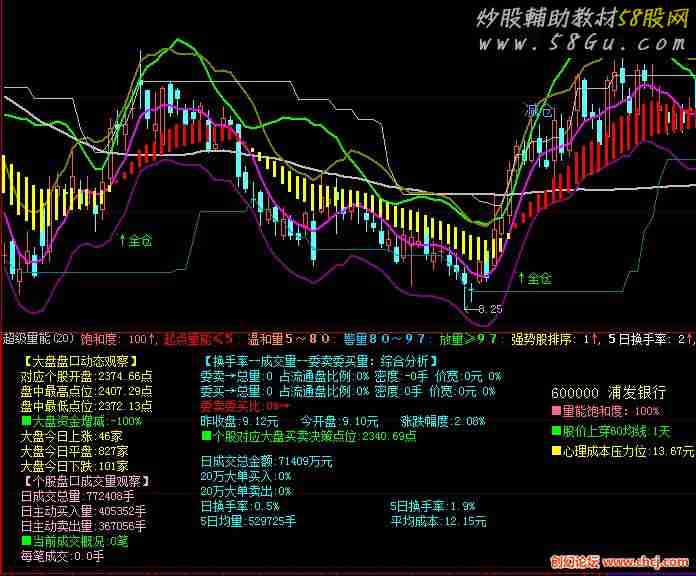Click the 委卖→总量:0 row
Screen dimensions: 696x576
[351, 377]
